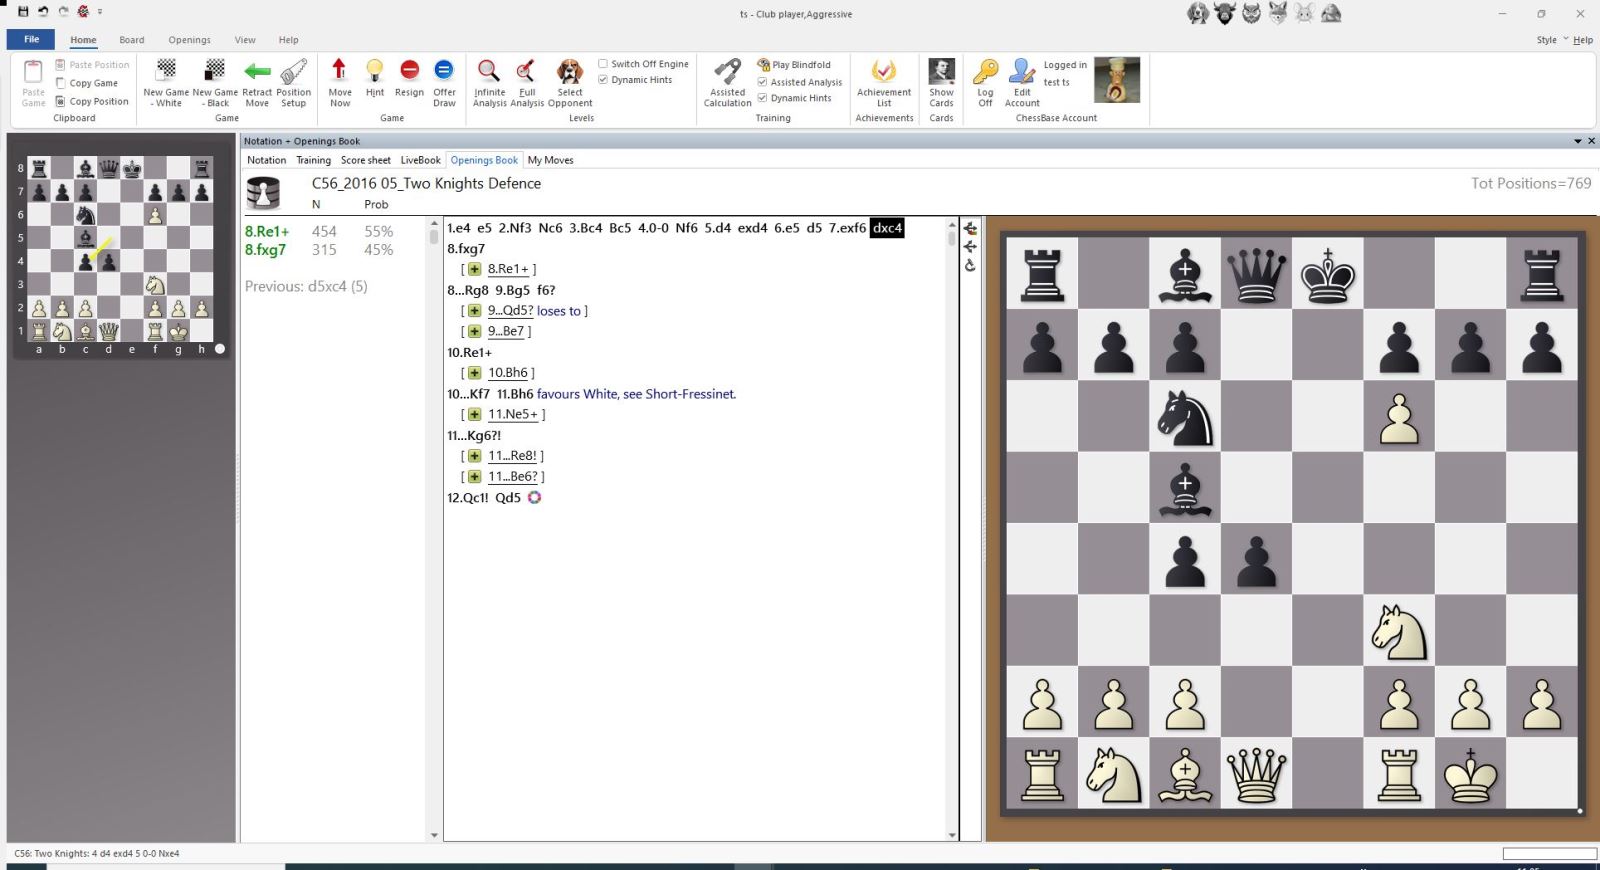The width and height of the screenshot is (1600, 870).
Task: Switch to the LiveBook tab
Action: 420,160
